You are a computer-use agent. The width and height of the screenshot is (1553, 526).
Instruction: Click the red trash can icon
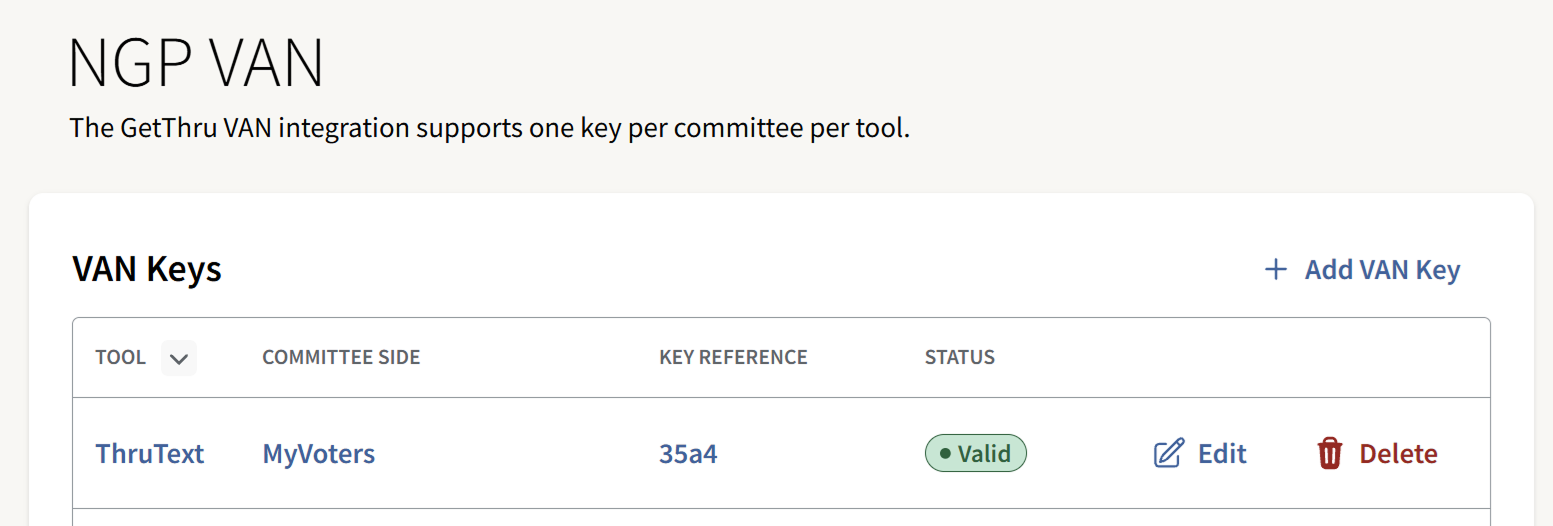(x=1329, y=454)
